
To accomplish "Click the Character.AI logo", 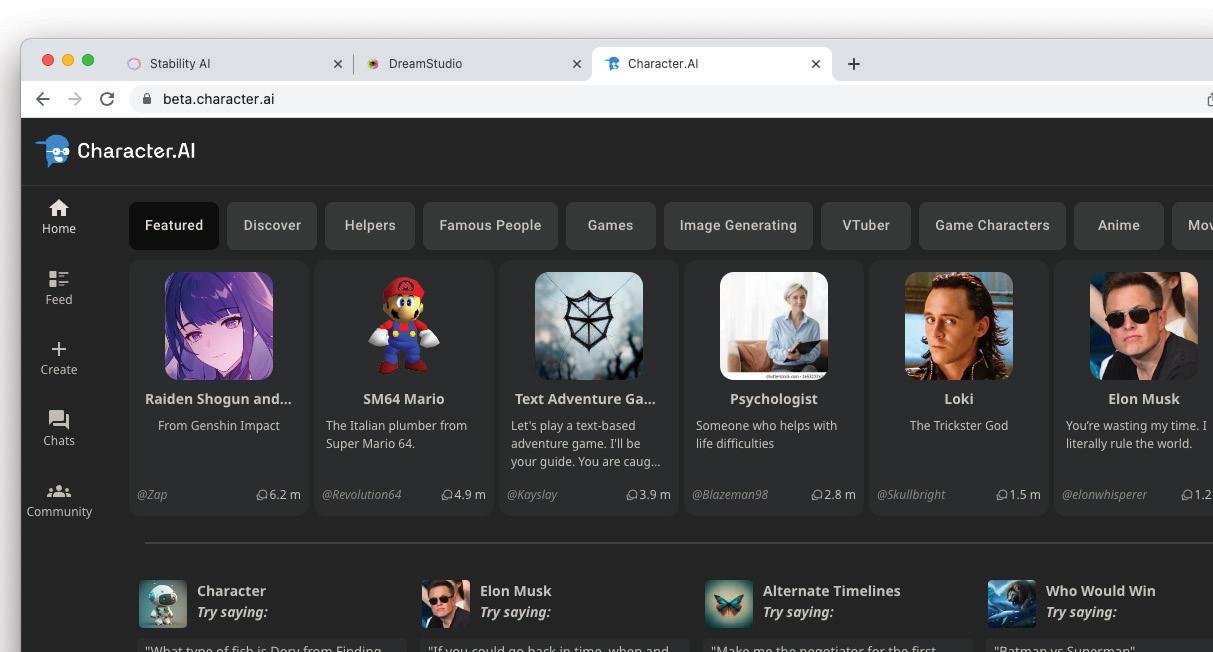I will pos(116,151).
